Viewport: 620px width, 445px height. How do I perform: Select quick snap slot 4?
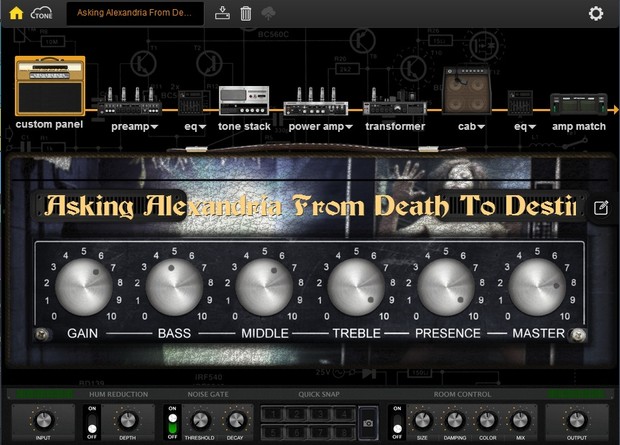point(344,414)
